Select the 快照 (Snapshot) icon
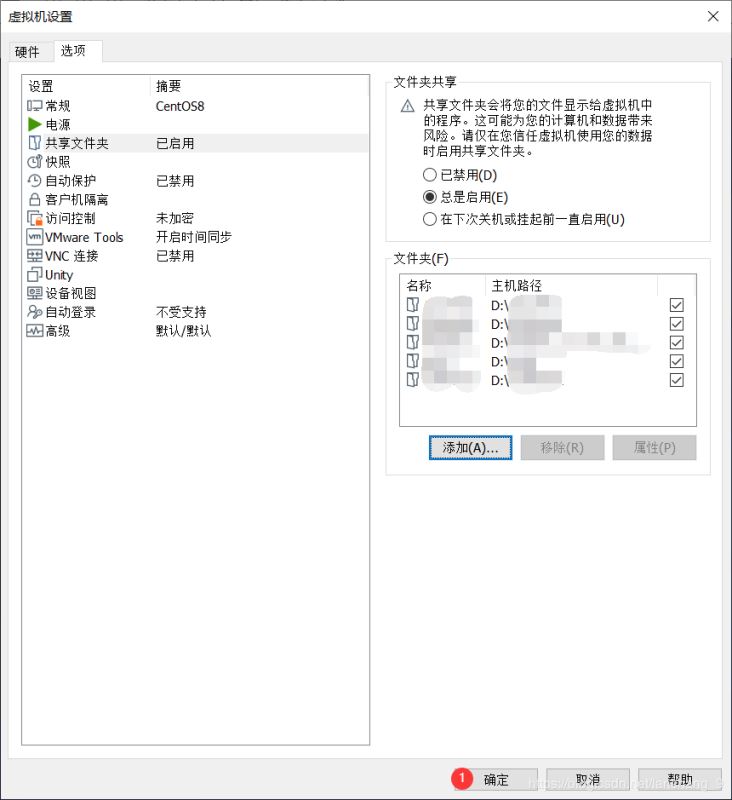The image size is (732, 800). [35, 162]
